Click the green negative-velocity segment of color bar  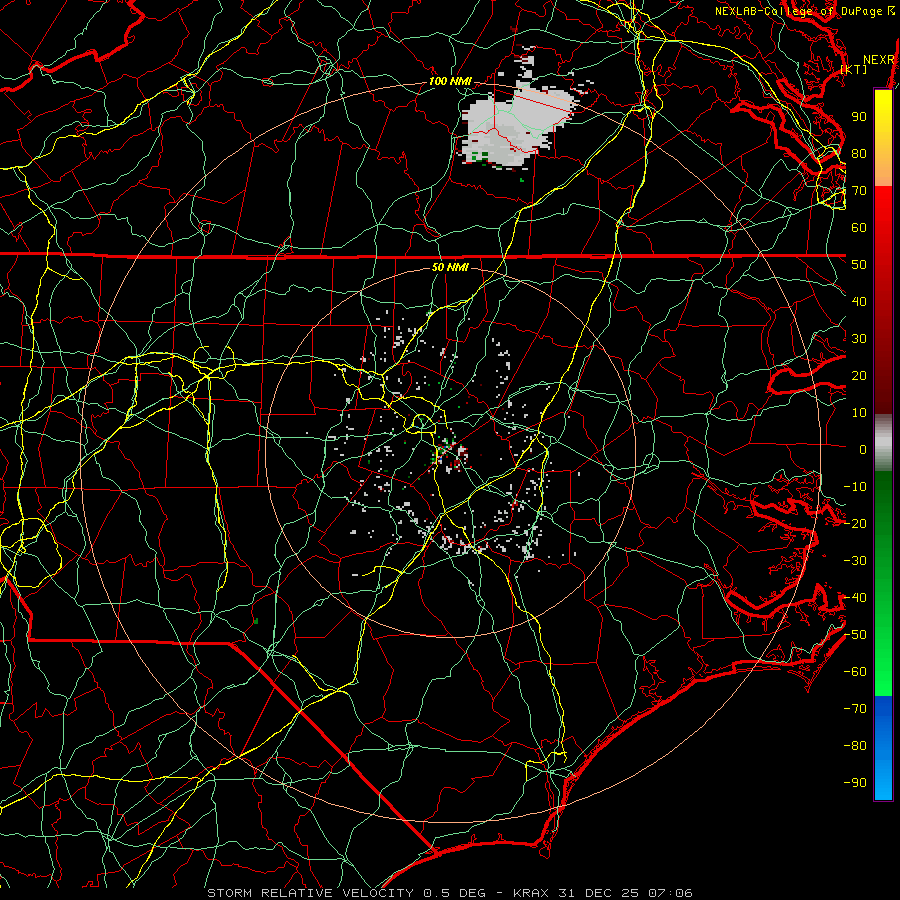click(x=883, y=583)
